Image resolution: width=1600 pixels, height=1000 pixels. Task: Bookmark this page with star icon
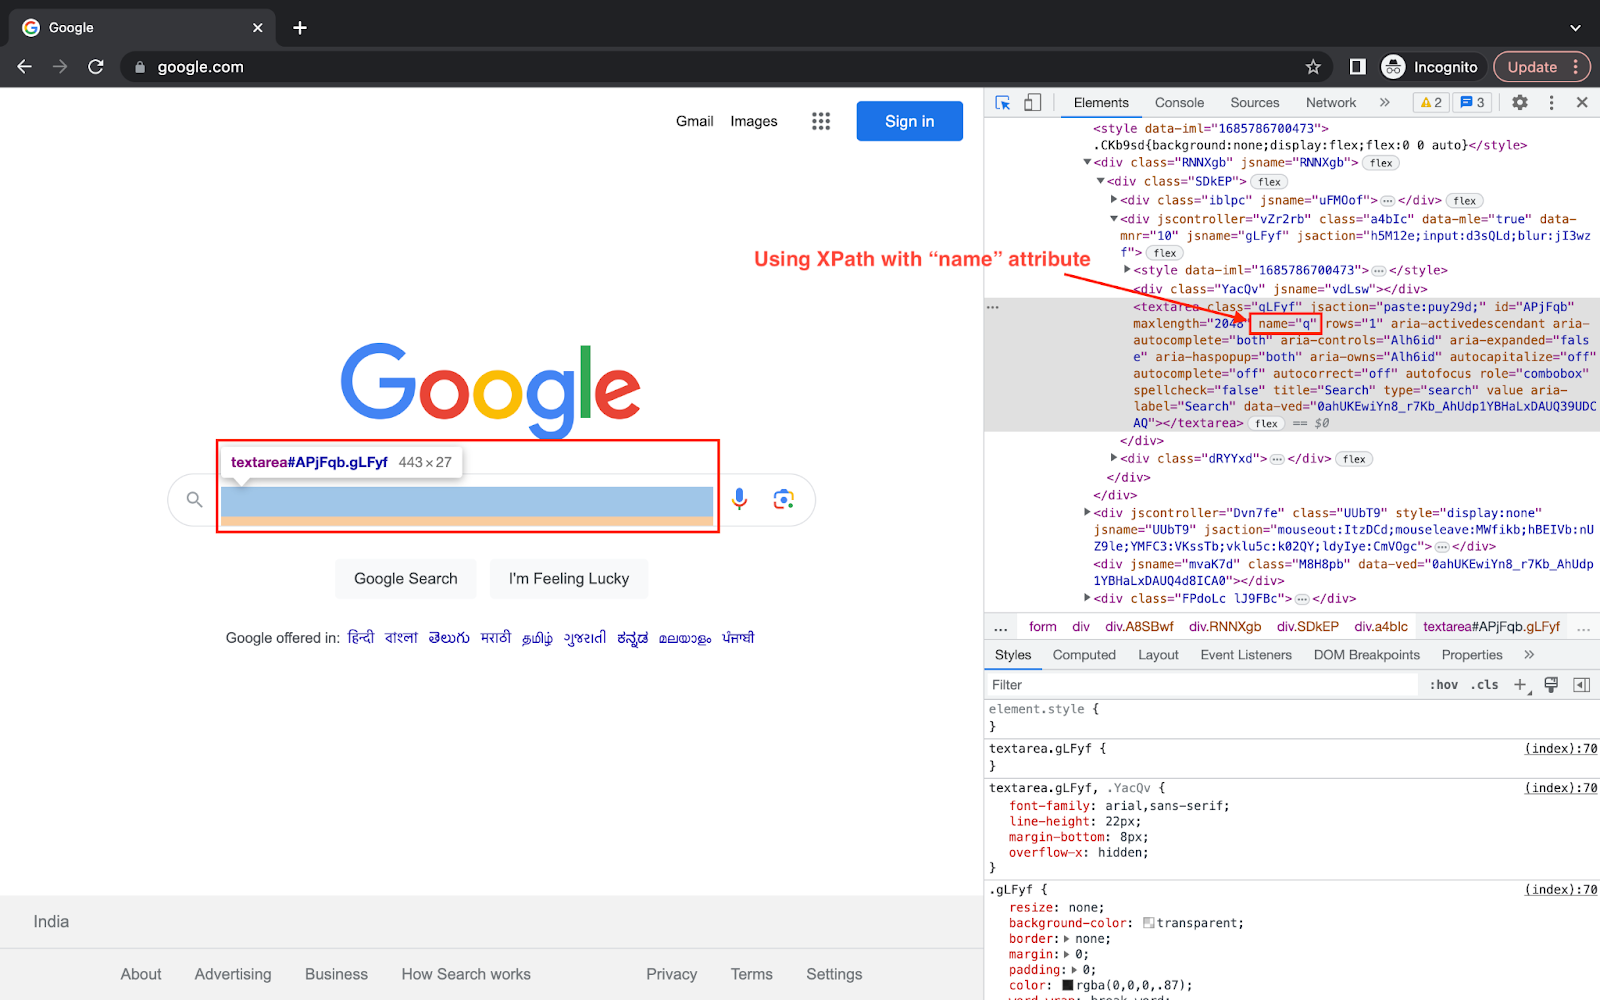pos(1313,67)
